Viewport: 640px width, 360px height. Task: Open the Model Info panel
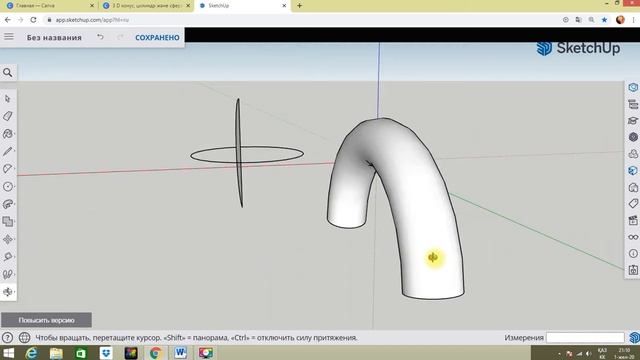point(633,253)
